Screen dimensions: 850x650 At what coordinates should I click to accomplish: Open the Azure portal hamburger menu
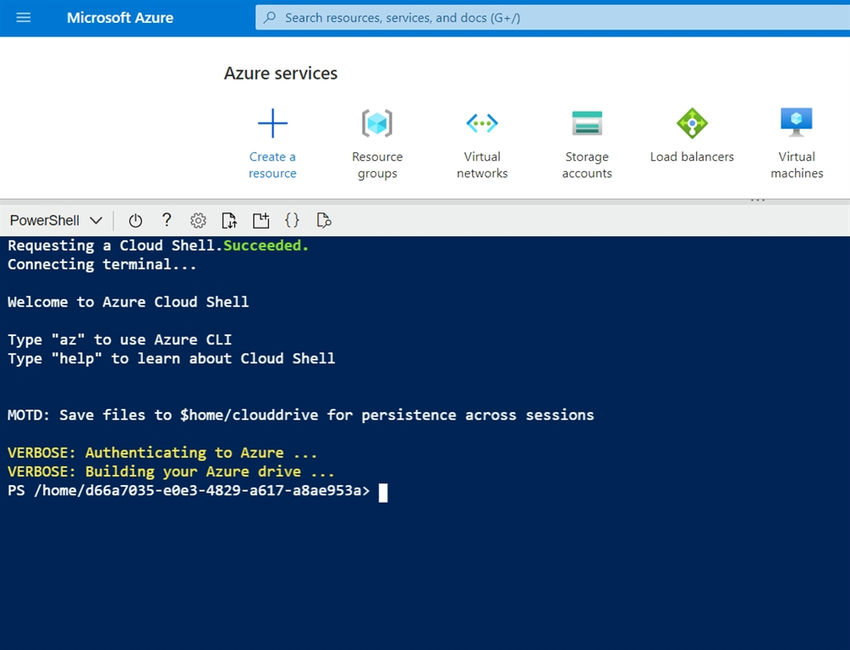point(23,17)
